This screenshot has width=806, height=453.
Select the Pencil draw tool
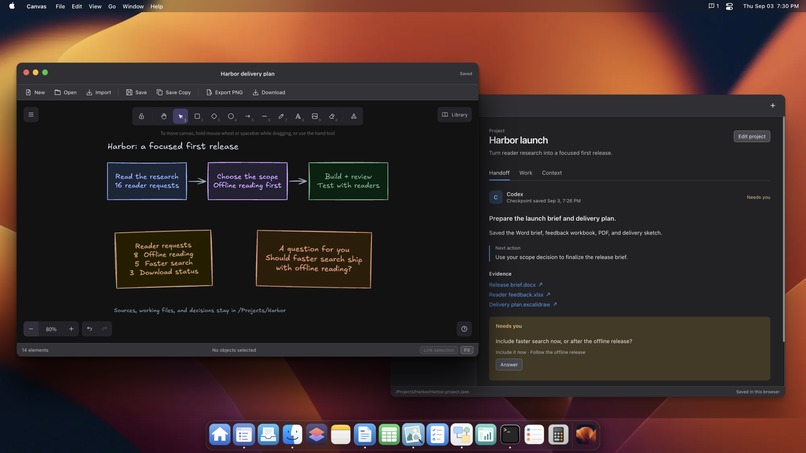281,116
